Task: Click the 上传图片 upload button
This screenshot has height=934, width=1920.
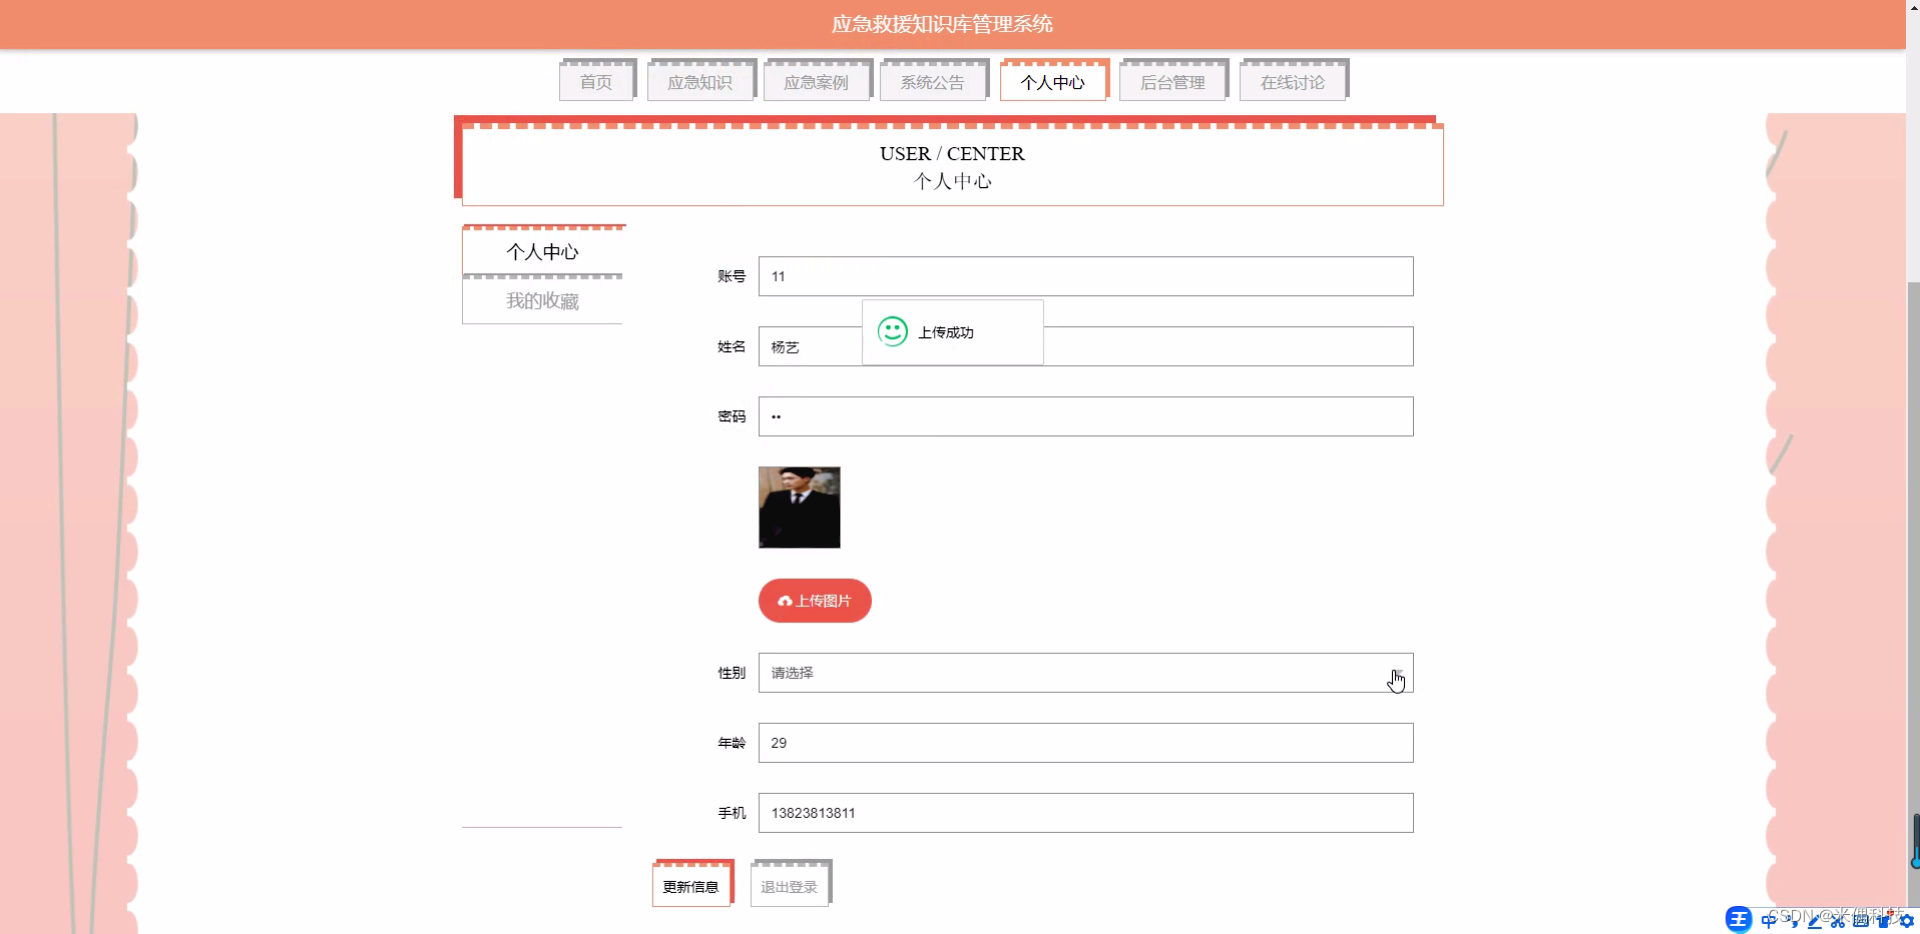Action: (815, 601)
